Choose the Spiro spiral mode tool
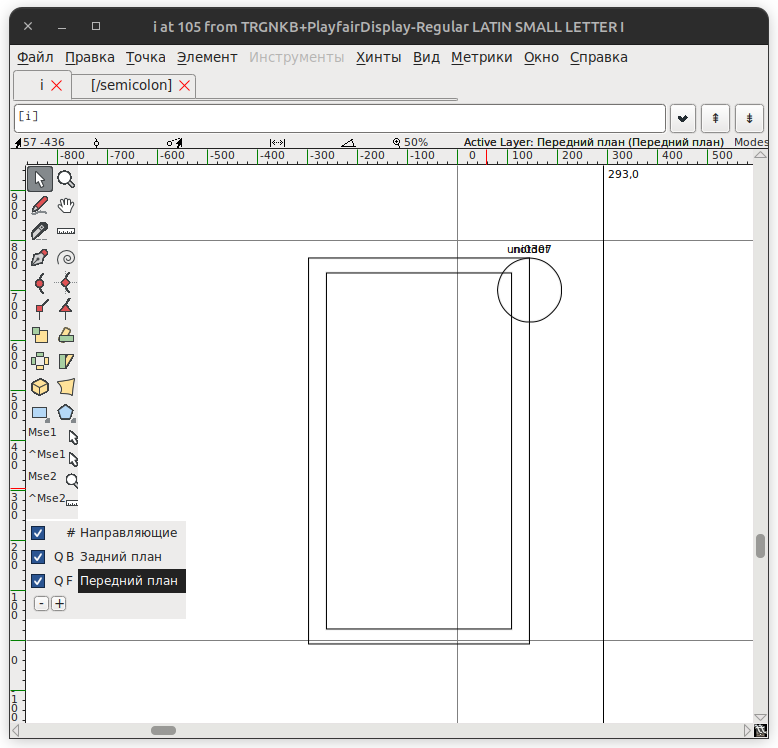778x748 pixels. click(x=66, y=257)
